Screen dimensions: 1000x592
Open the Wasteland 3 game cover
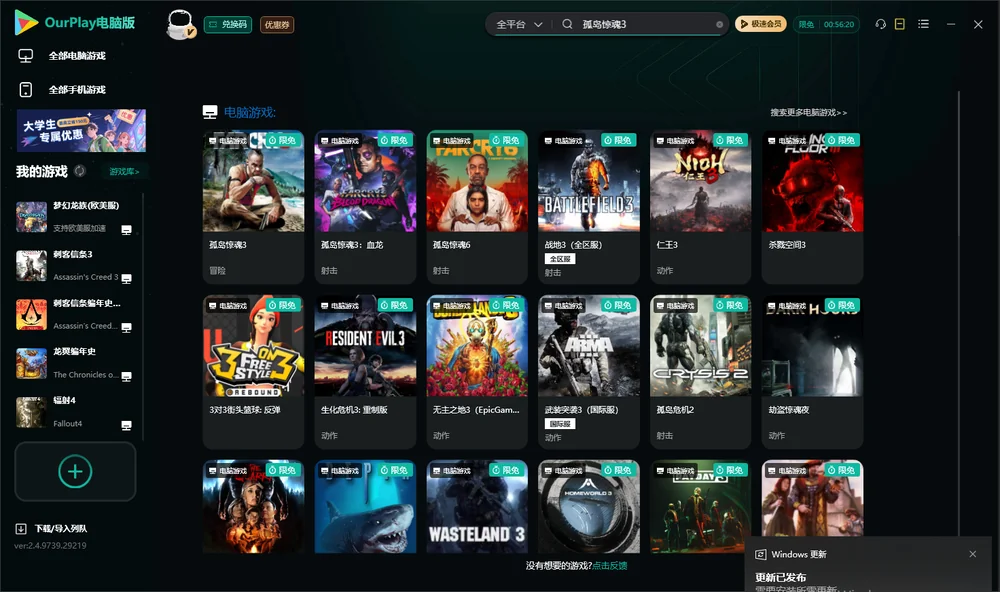click(x=477, y=507)
